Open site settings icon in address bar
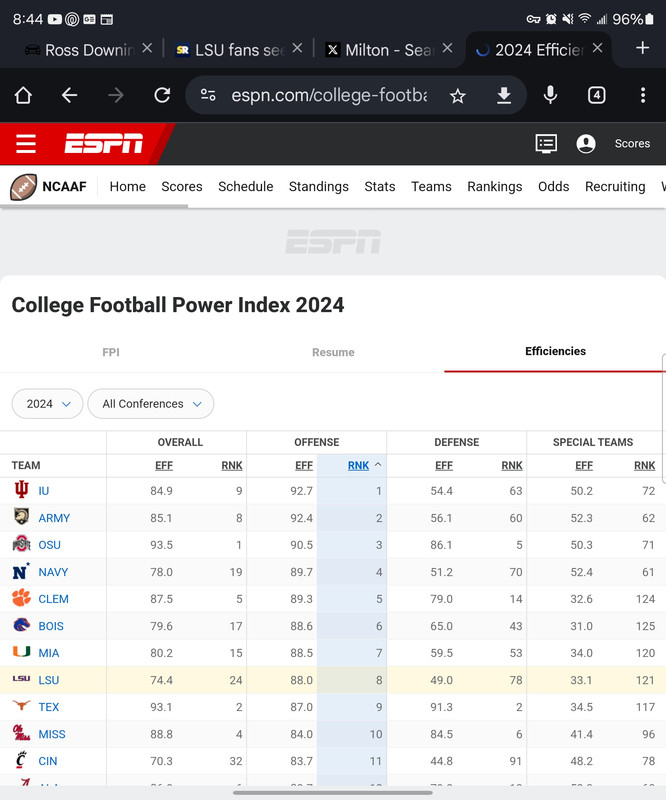This screenshot has height=800, width=666. 208,95
